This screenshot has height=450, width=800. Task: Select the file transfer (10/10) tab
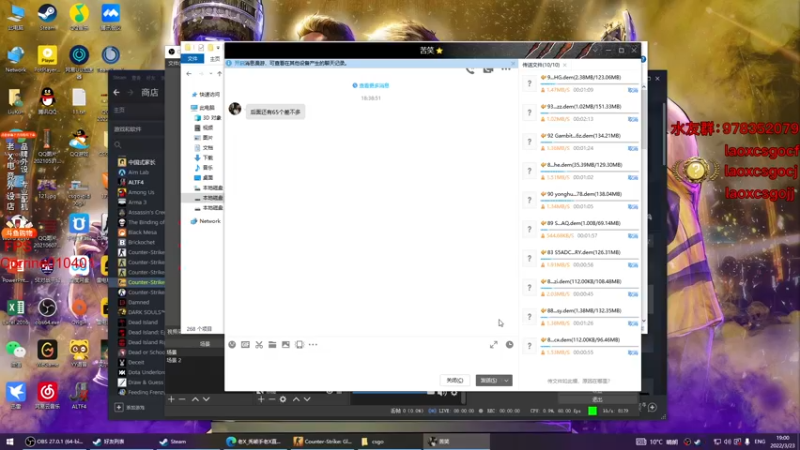point(541,65)
